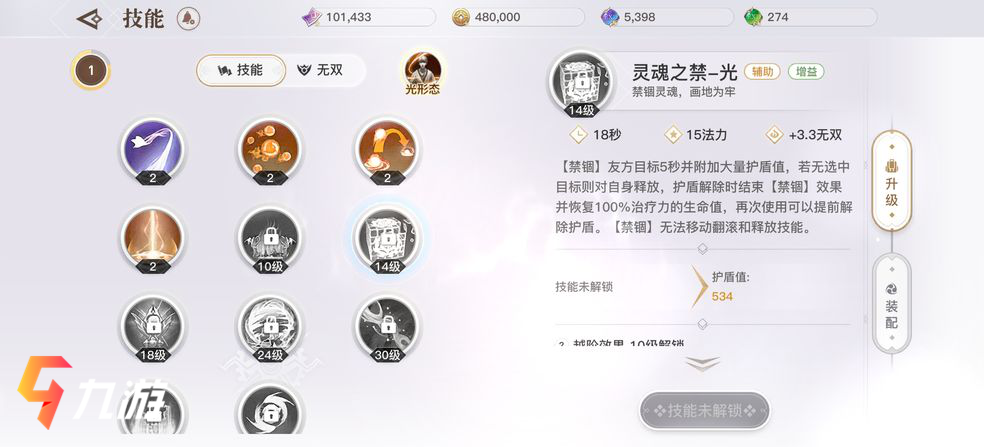Click the bell icon beside 技能 title

click(x=188, y=18)
